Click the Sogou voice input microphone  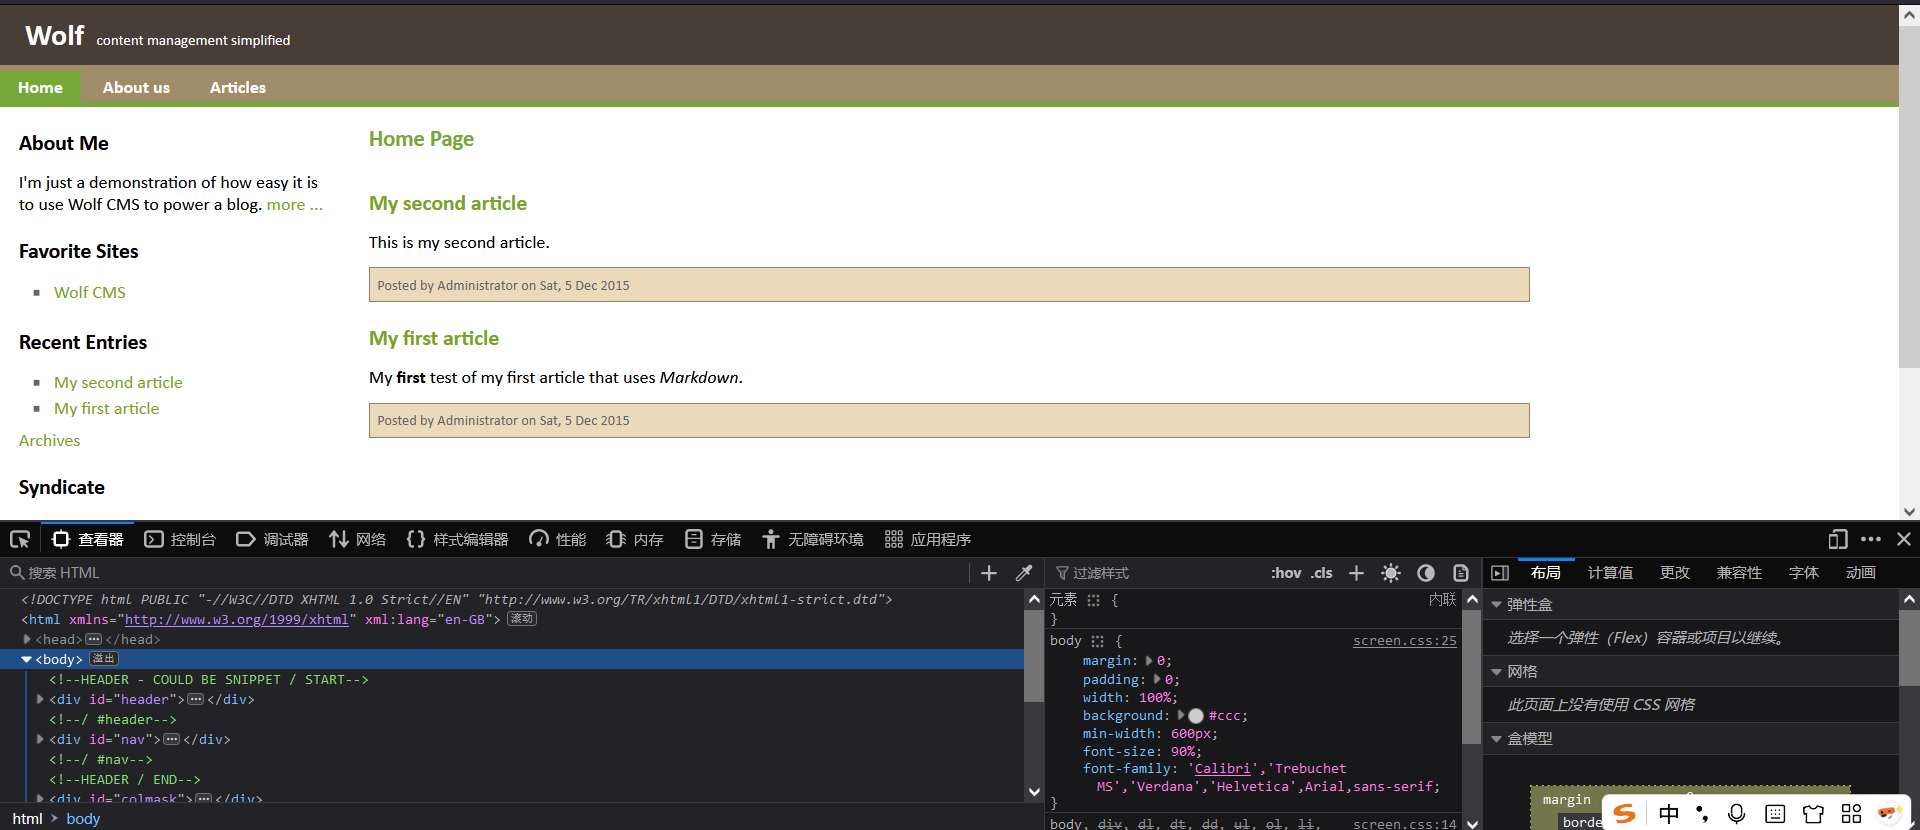pyautogui.click(x=1737, y=814)
